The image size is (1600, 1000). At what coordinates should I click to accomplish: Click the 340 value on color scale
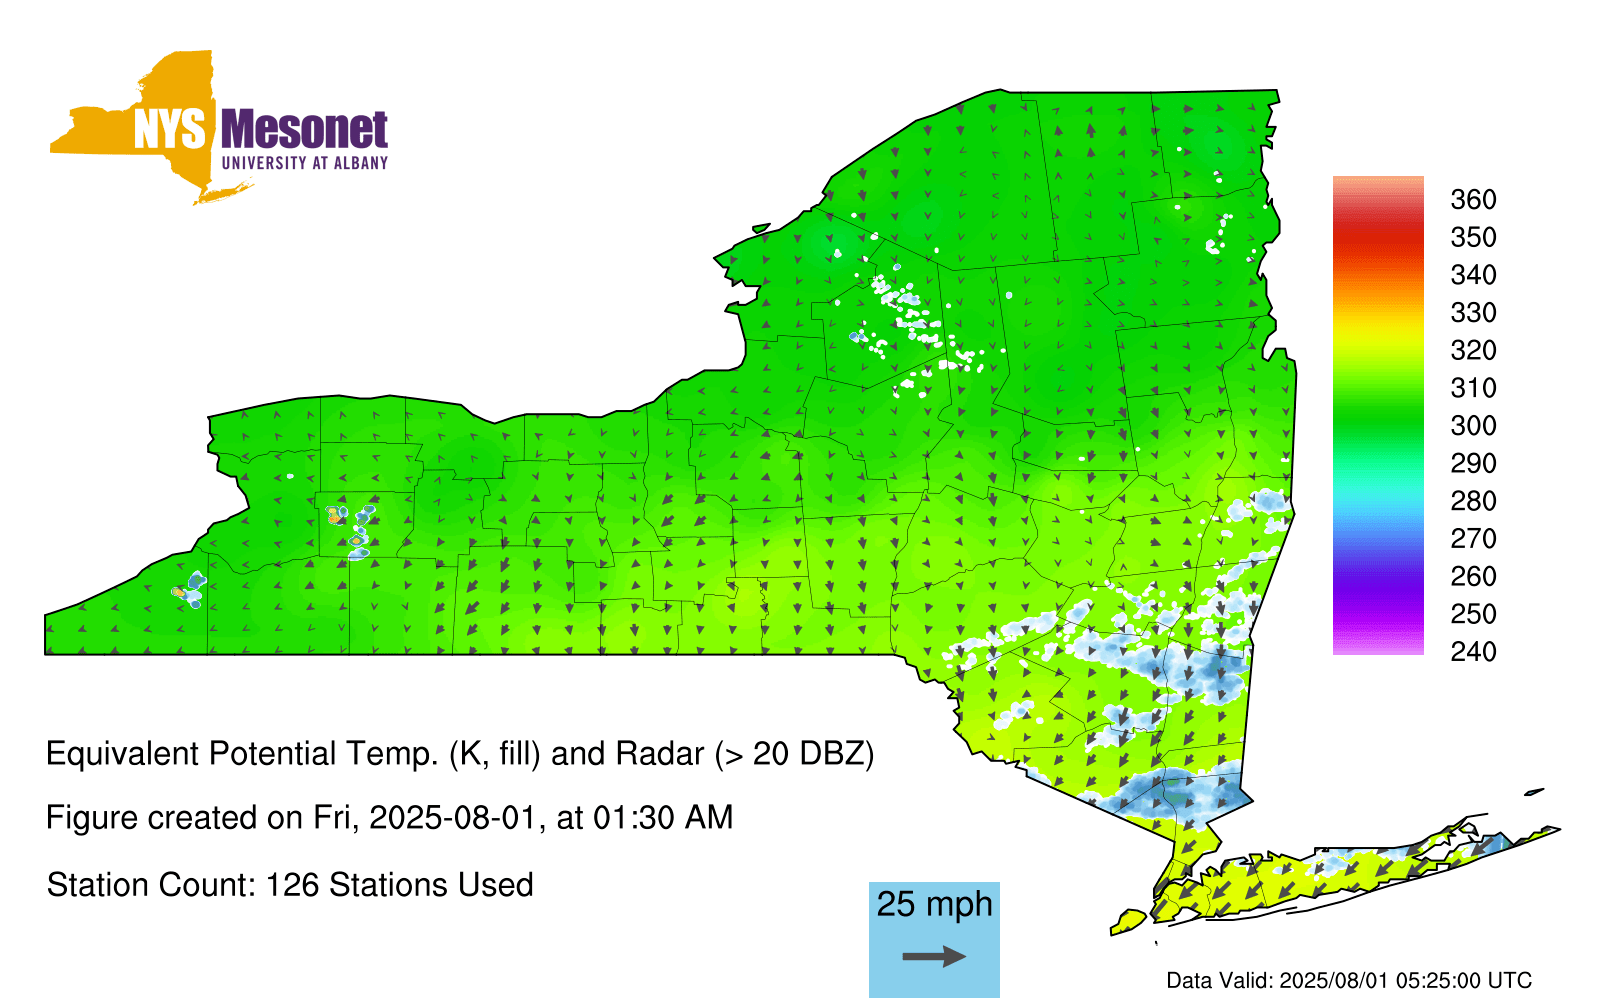(1473, 275)
